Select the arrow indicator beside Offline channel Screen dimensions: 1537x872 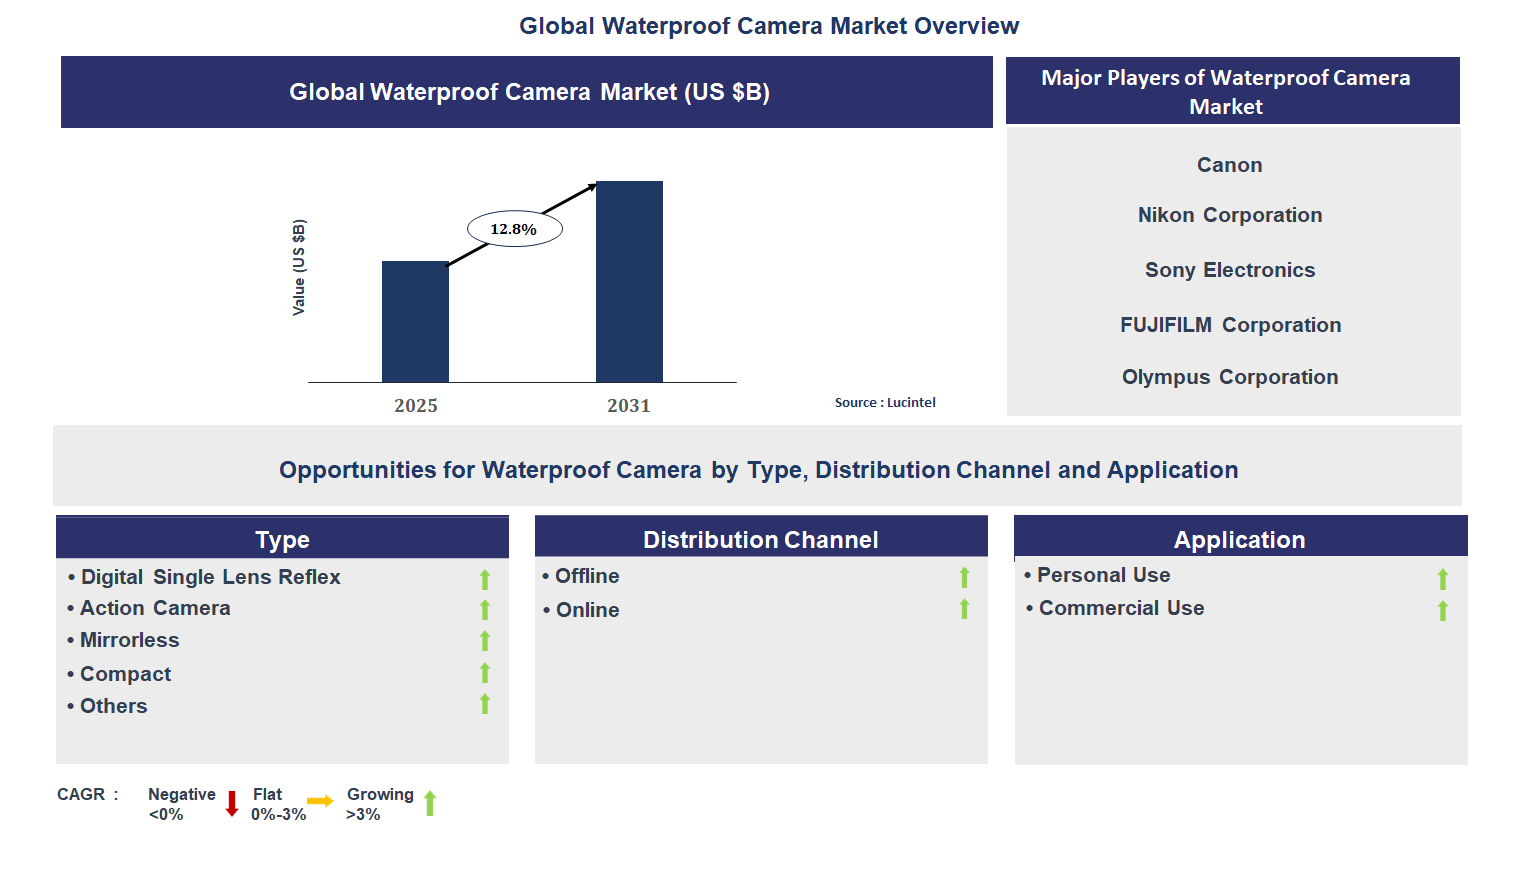[x=964, y=577]
